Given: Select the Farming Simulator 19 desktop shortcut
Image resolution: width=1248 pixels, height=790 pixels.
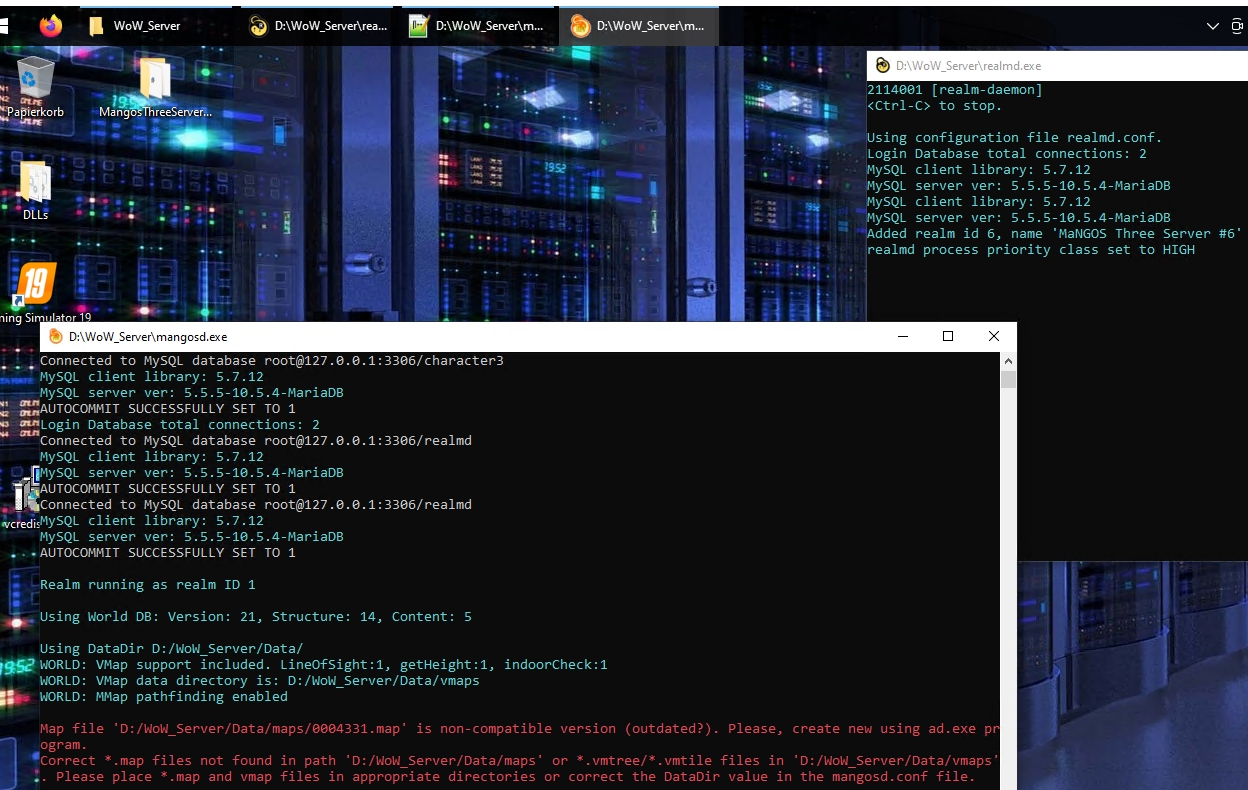Looking at the screenshot, I should click(36, 293).
